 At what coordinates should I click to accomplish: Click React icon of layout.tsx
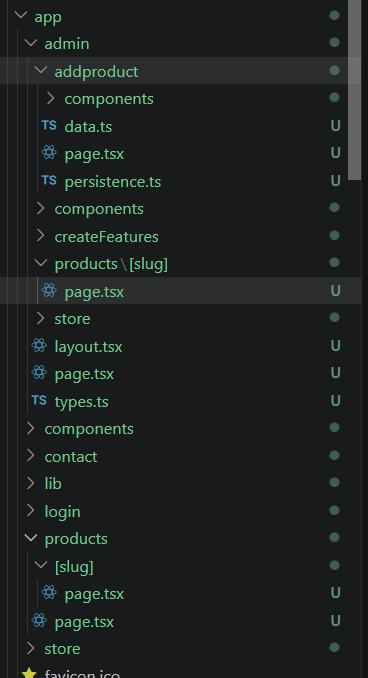(39, 345)
